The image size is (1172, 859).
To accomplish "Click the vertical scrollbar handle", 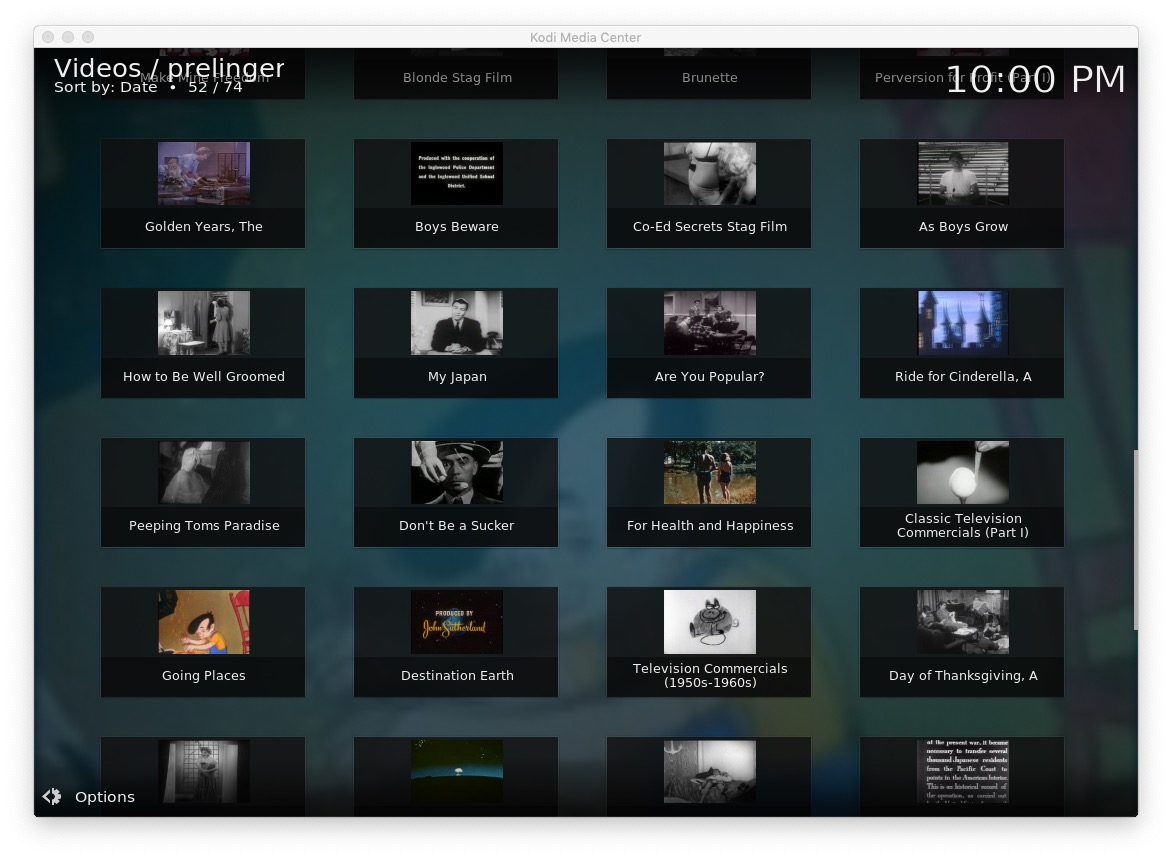I will coord(1134,540).
